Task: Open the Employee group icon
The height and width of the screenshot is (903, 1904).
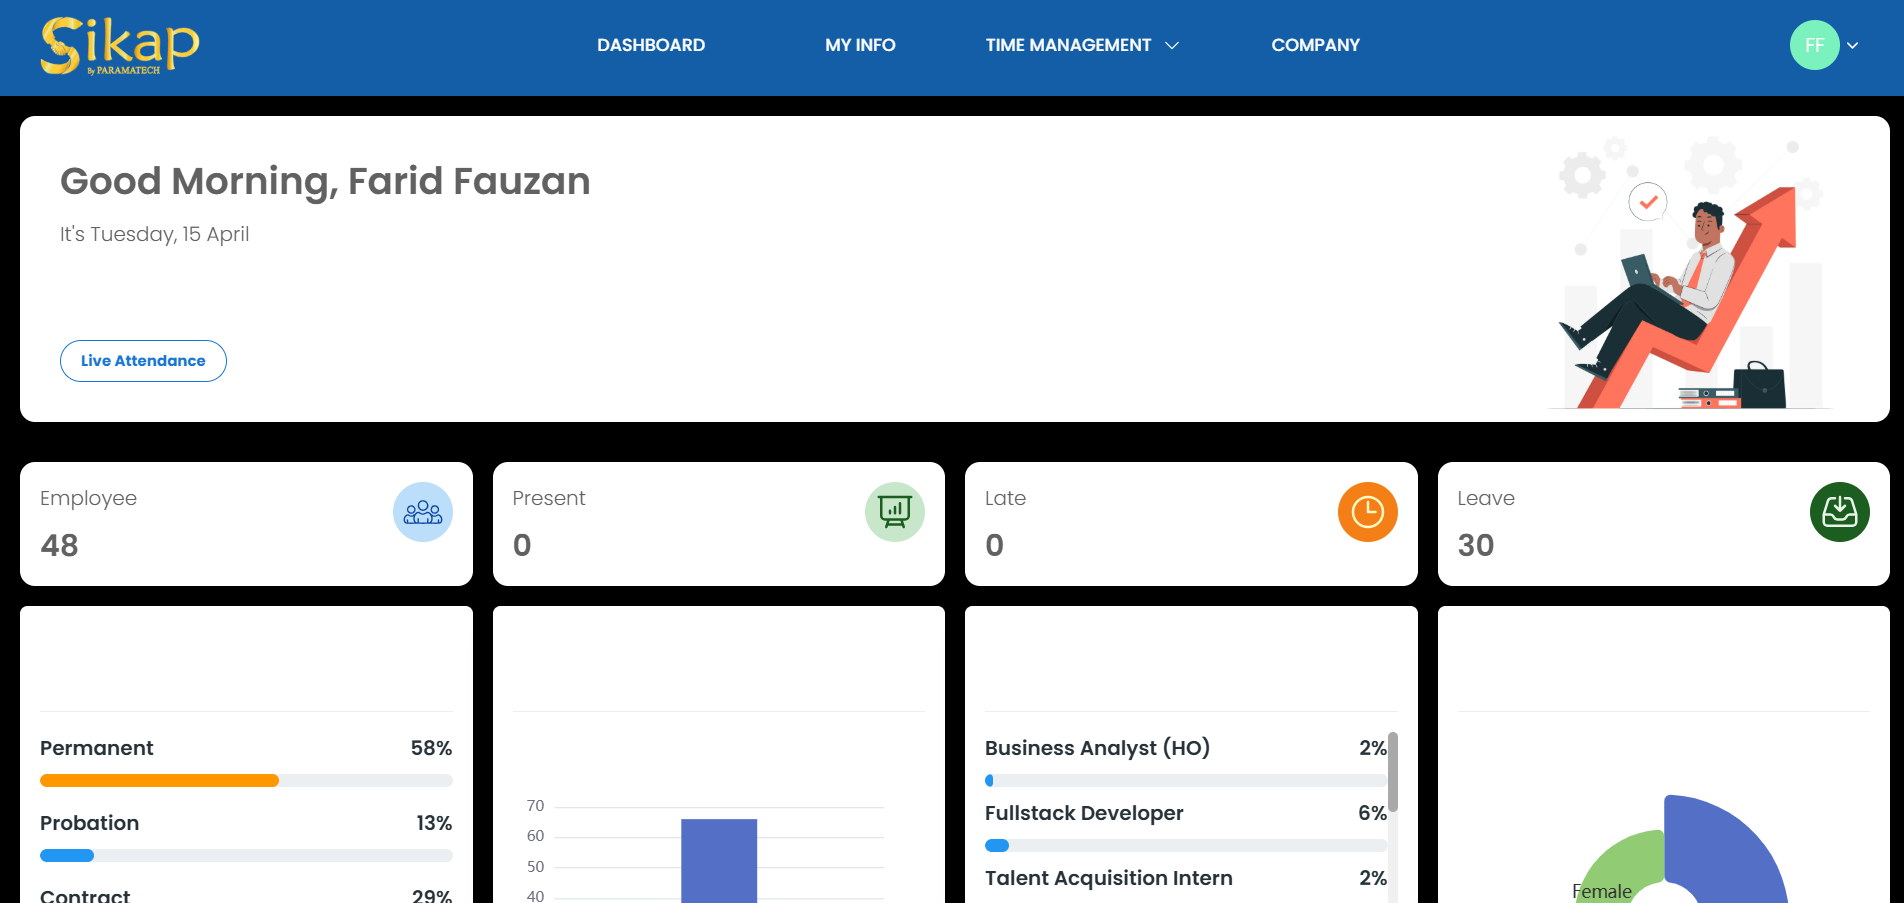Action: 423,512
